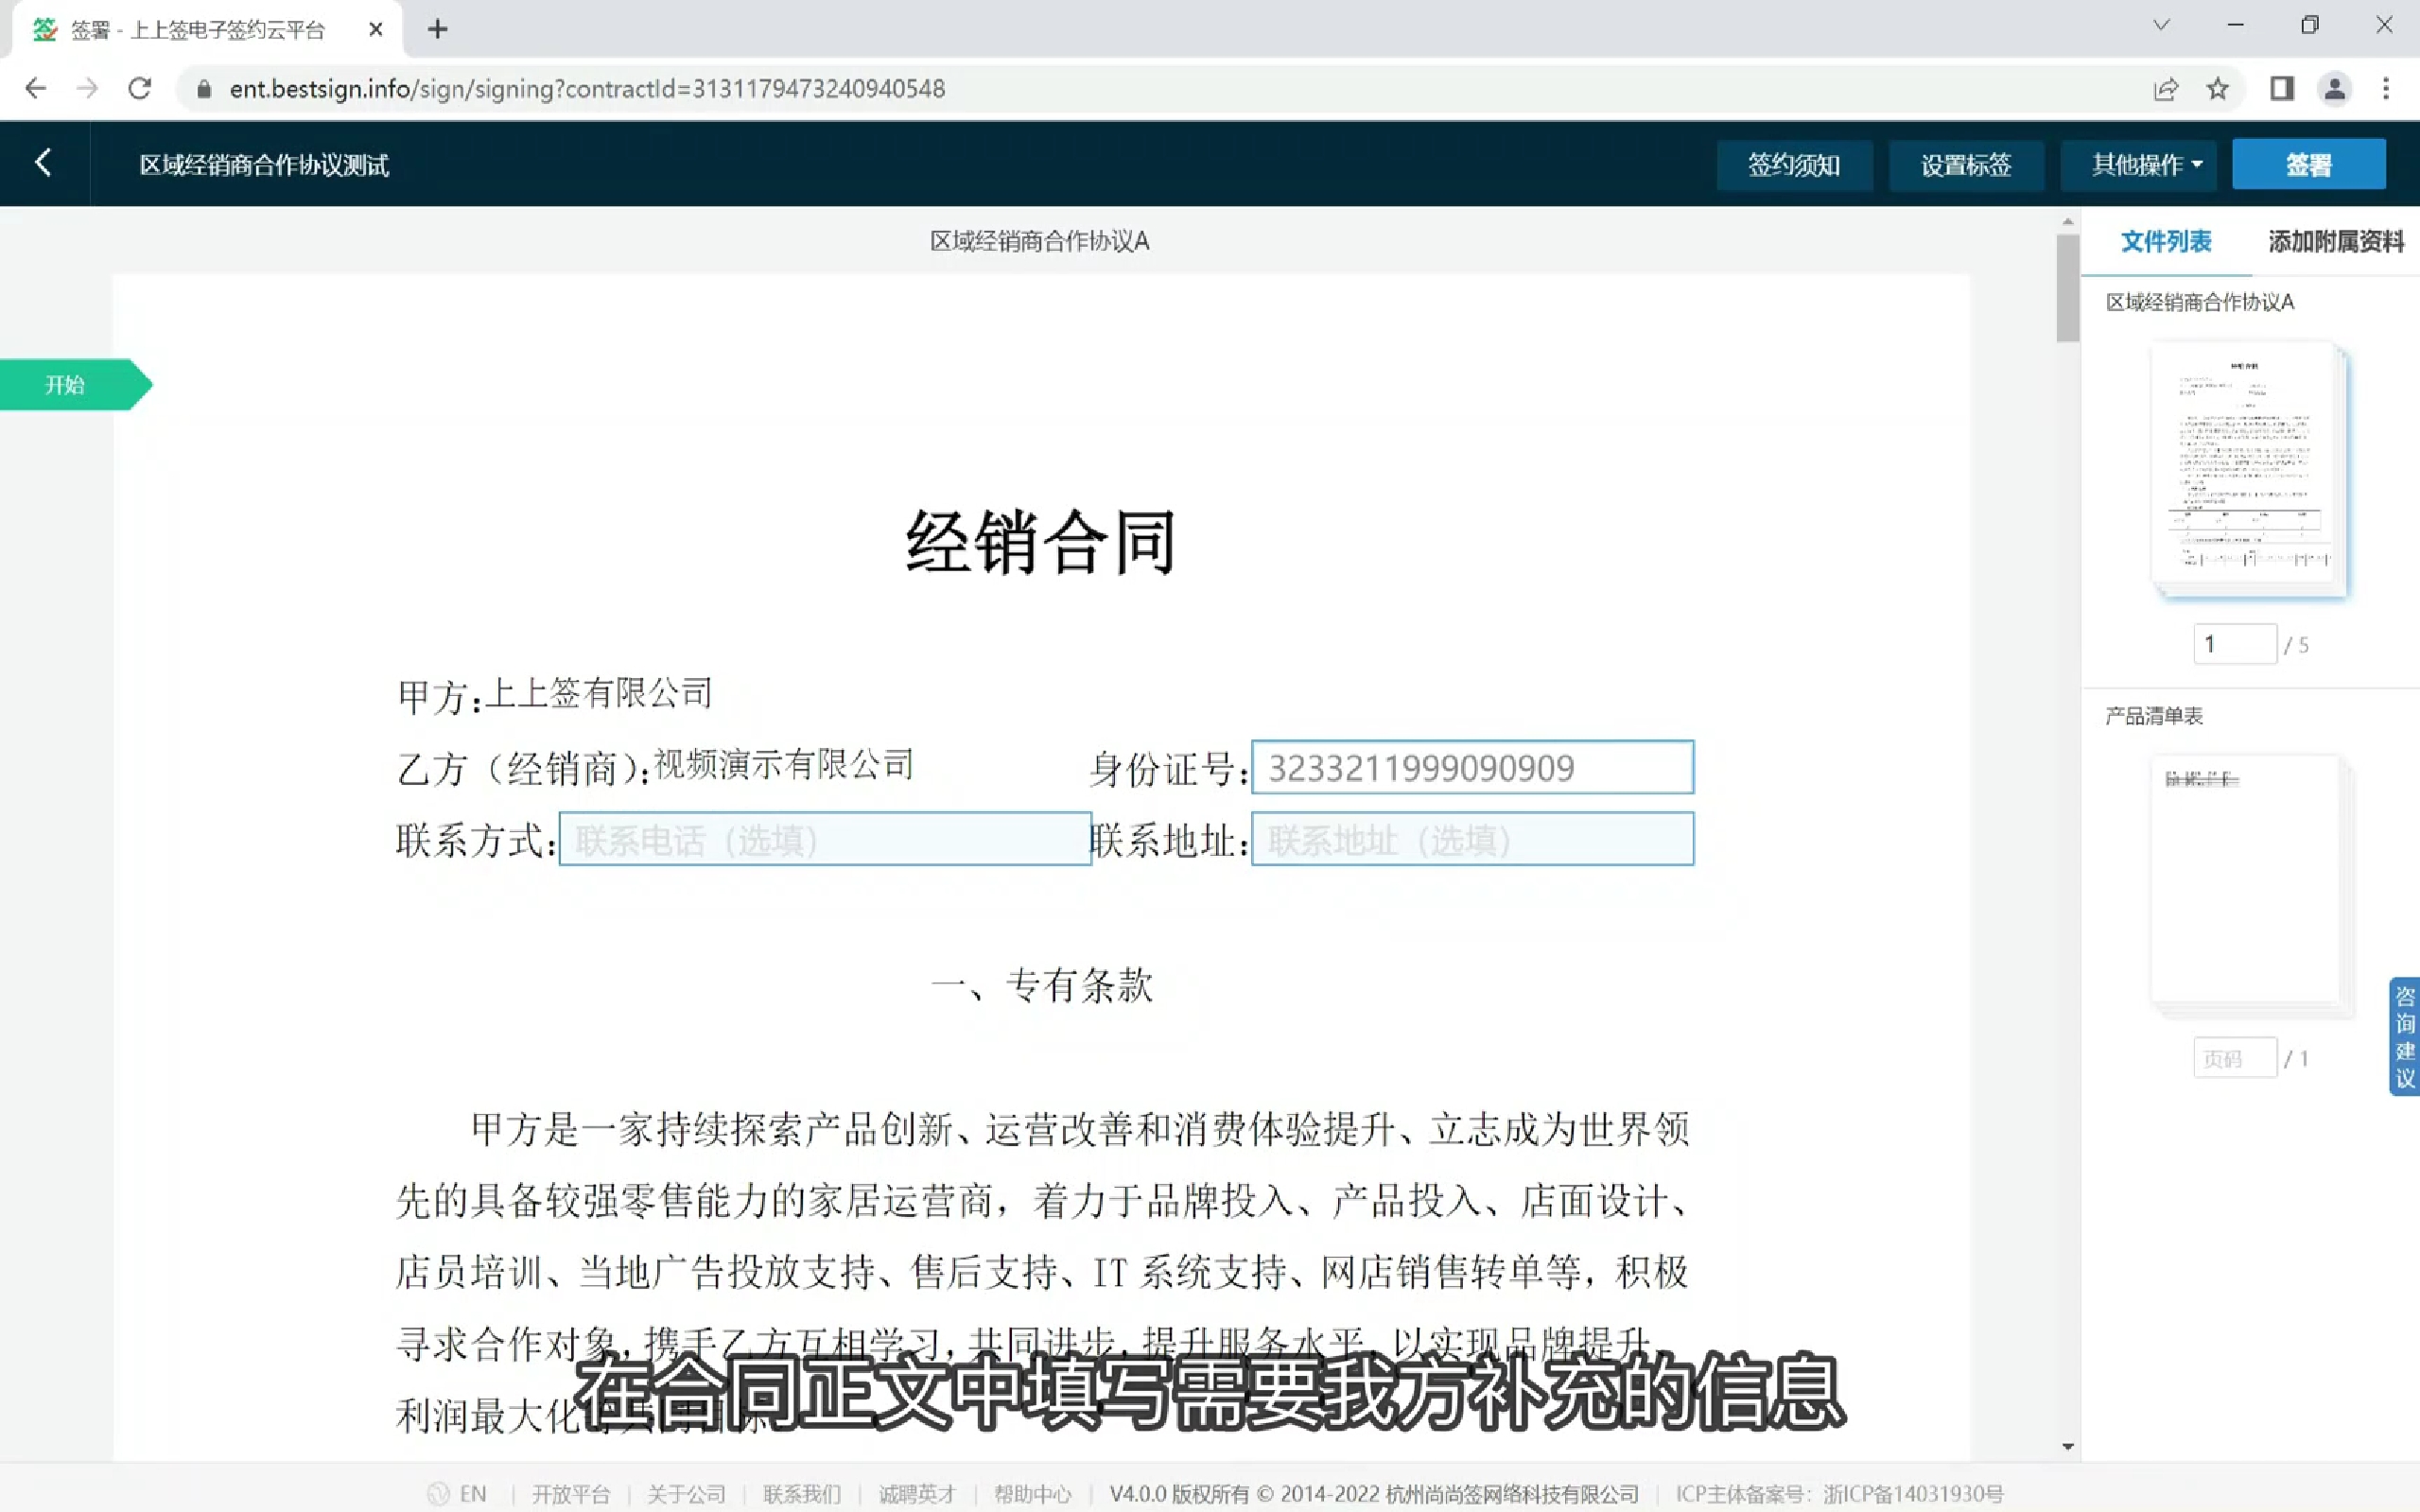Click the 设置标签 button
This screenshot has width=2420, height=1512.
pyautogui.click(x=1966, y=164)
